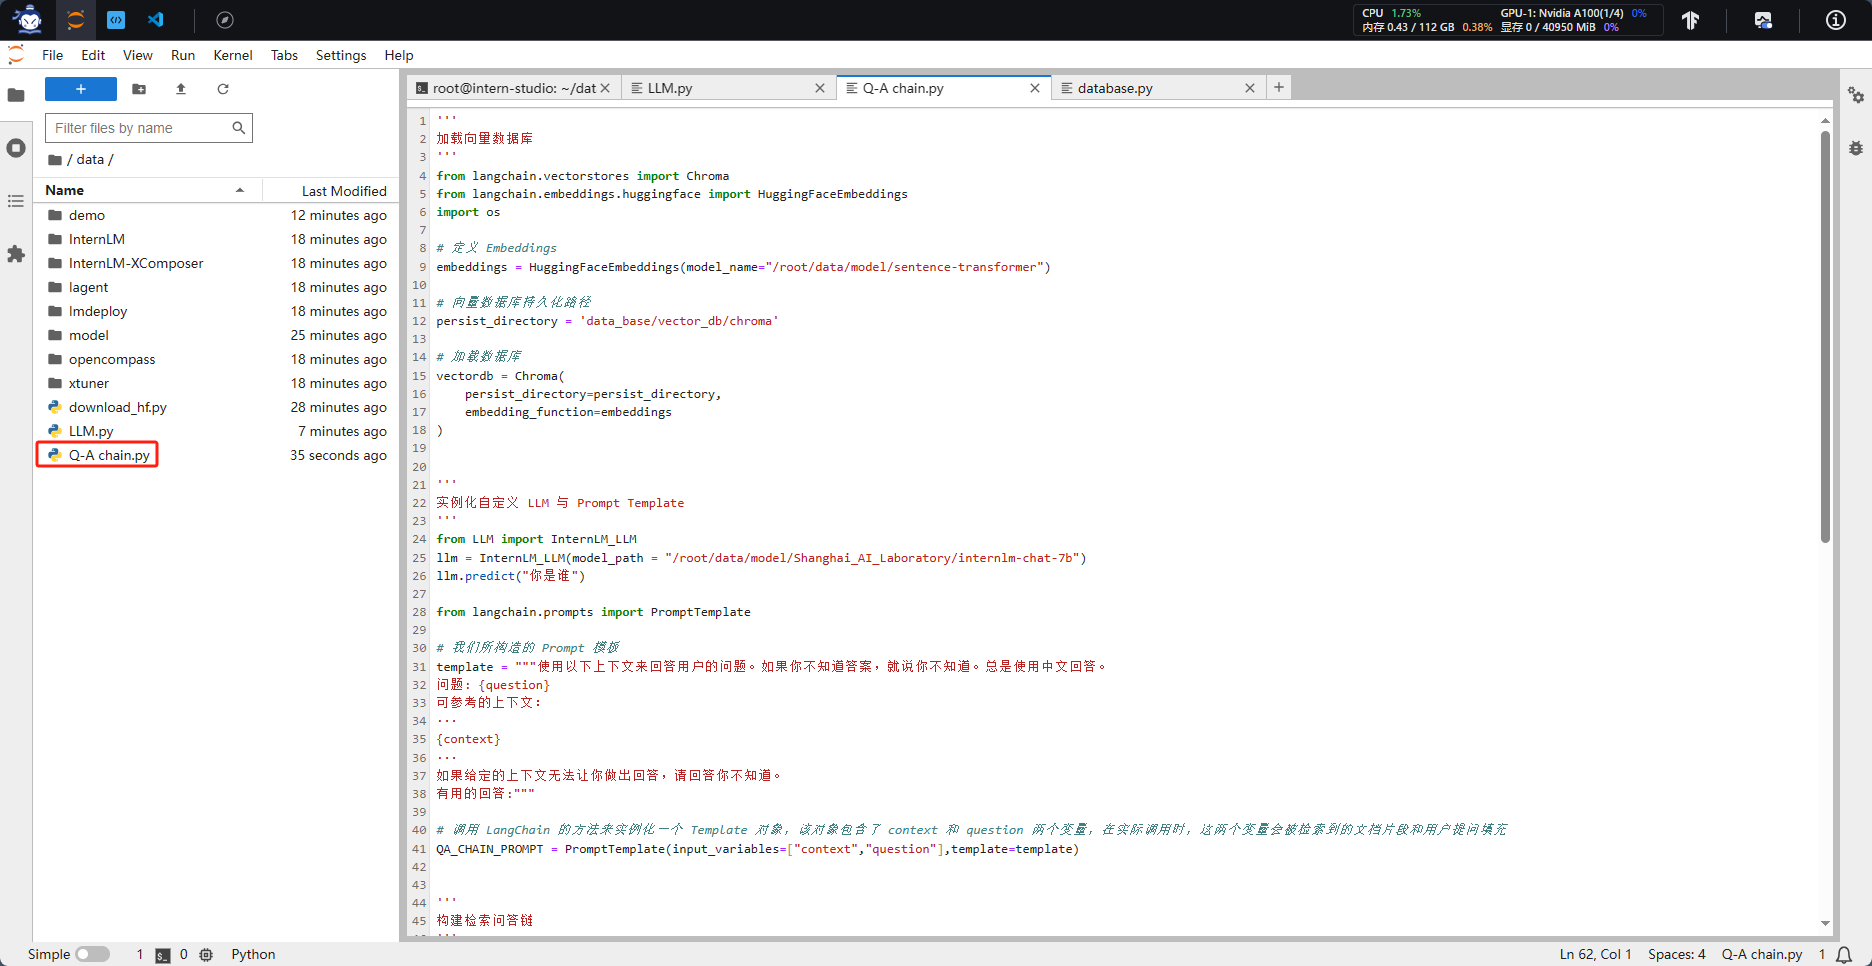This screenshot has height=966, width=1872.
Task: Click Python language mode in status bar
Action: (x=253, y=954)
